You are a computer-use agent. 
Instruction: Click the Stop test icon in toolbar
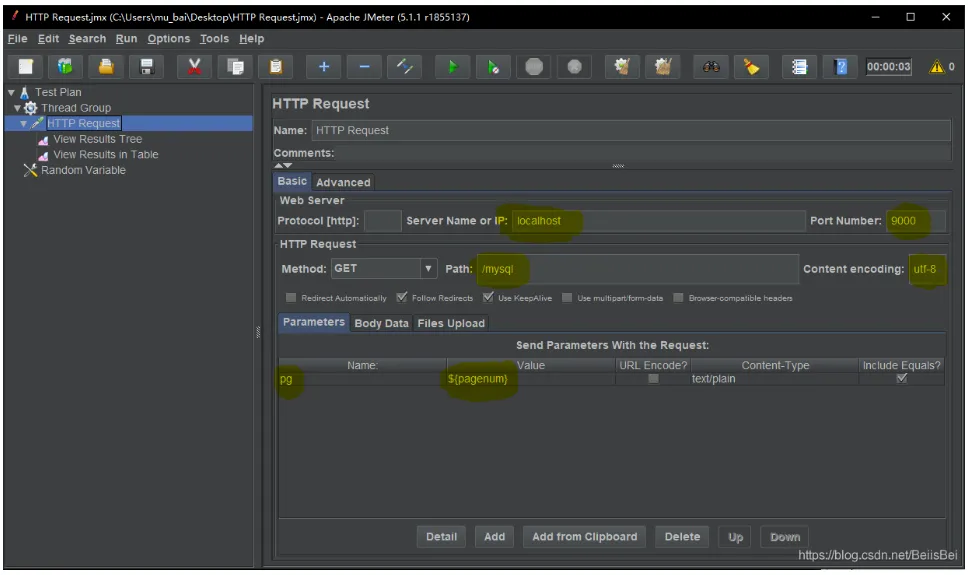(x=534, y=67)
